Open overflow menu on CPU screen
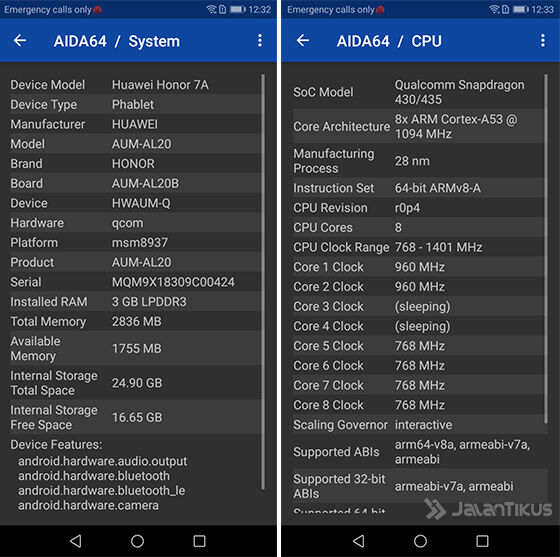The width and height of the screenshot is (560, 557). pyautogui.click(x=542, y=40)
